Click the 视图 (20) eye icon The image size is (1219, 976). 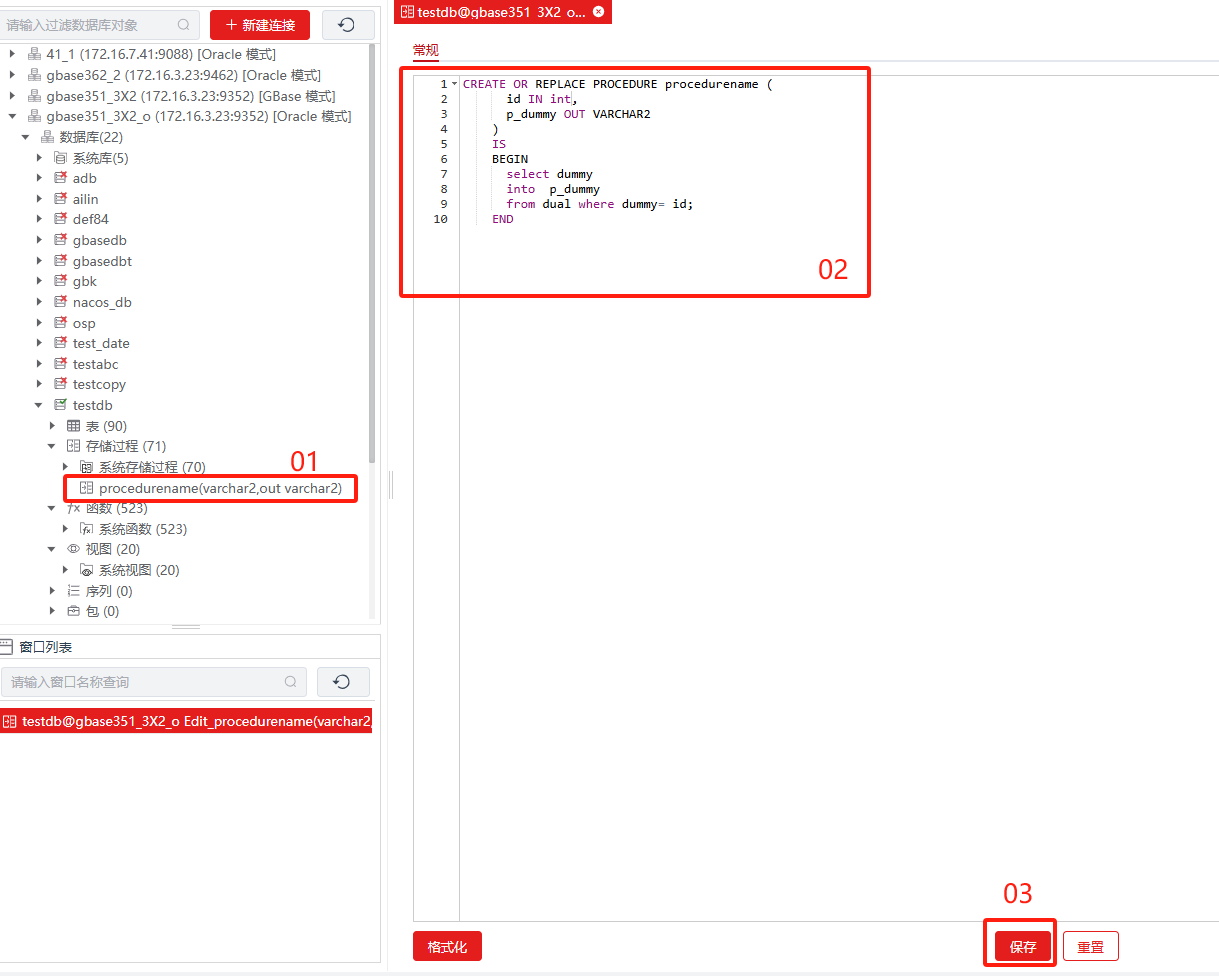73,549
